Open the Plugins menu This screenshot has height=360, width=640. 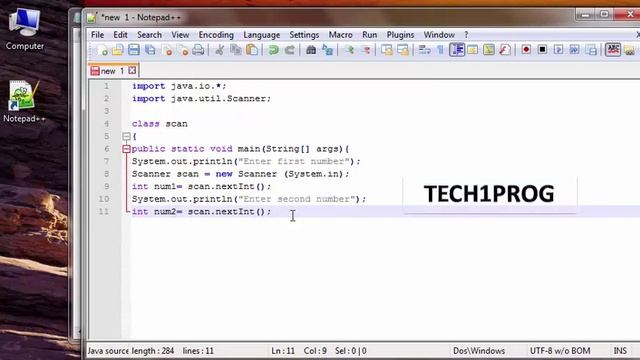coord(400,35)
